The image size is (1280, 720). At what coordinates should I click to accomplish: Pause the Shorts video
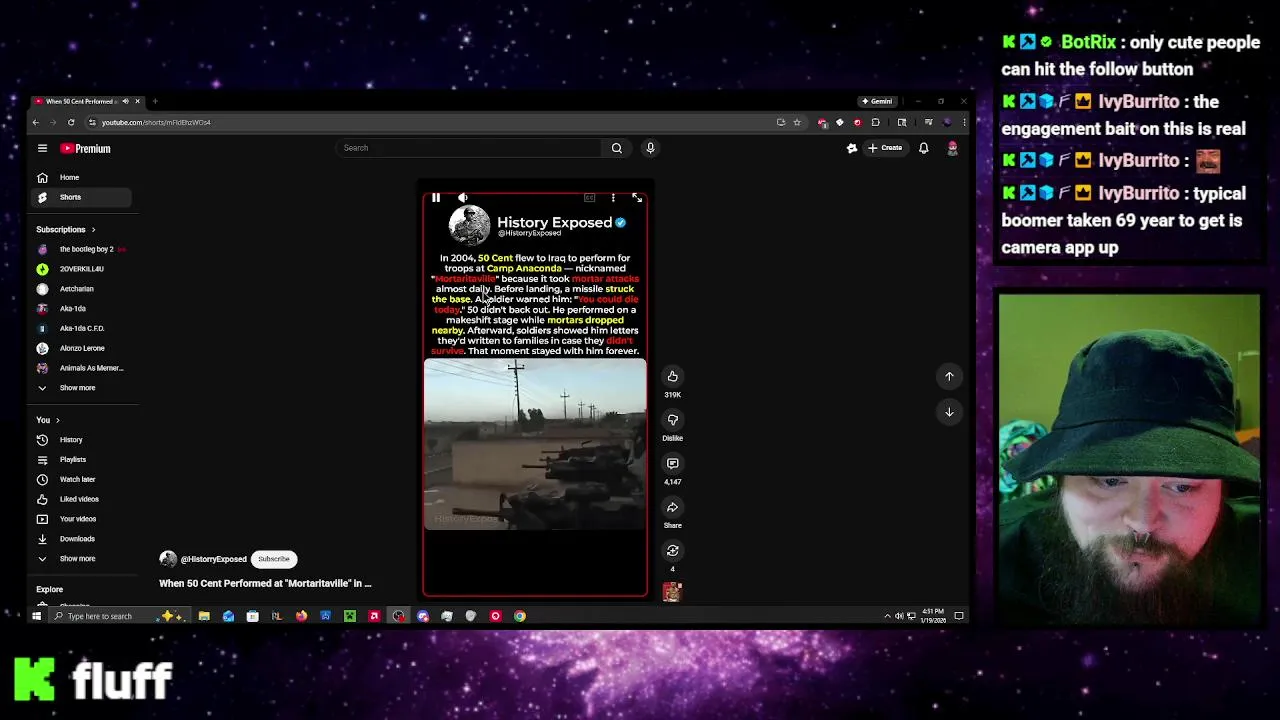pos(436,198)
